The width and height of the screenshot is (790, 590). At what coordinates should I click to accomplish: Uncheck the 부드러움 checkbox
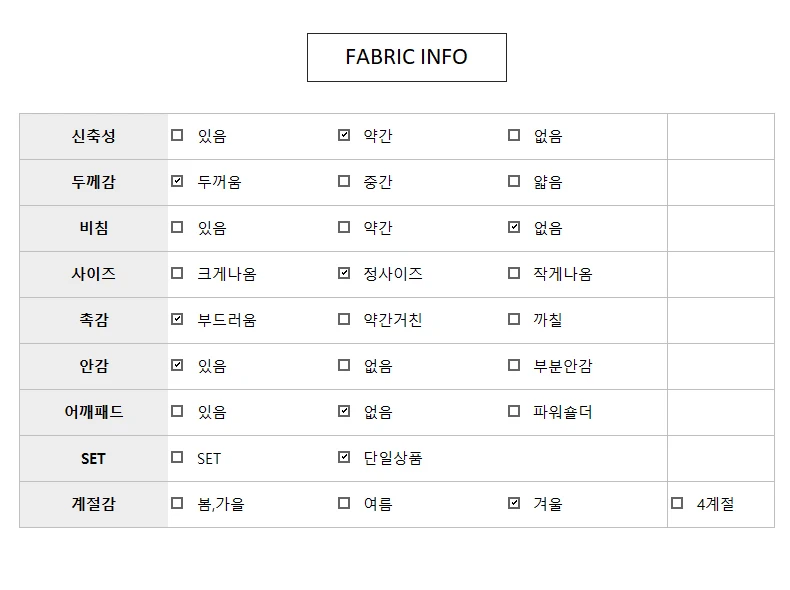pyautogui.click(x=177, y=319)
